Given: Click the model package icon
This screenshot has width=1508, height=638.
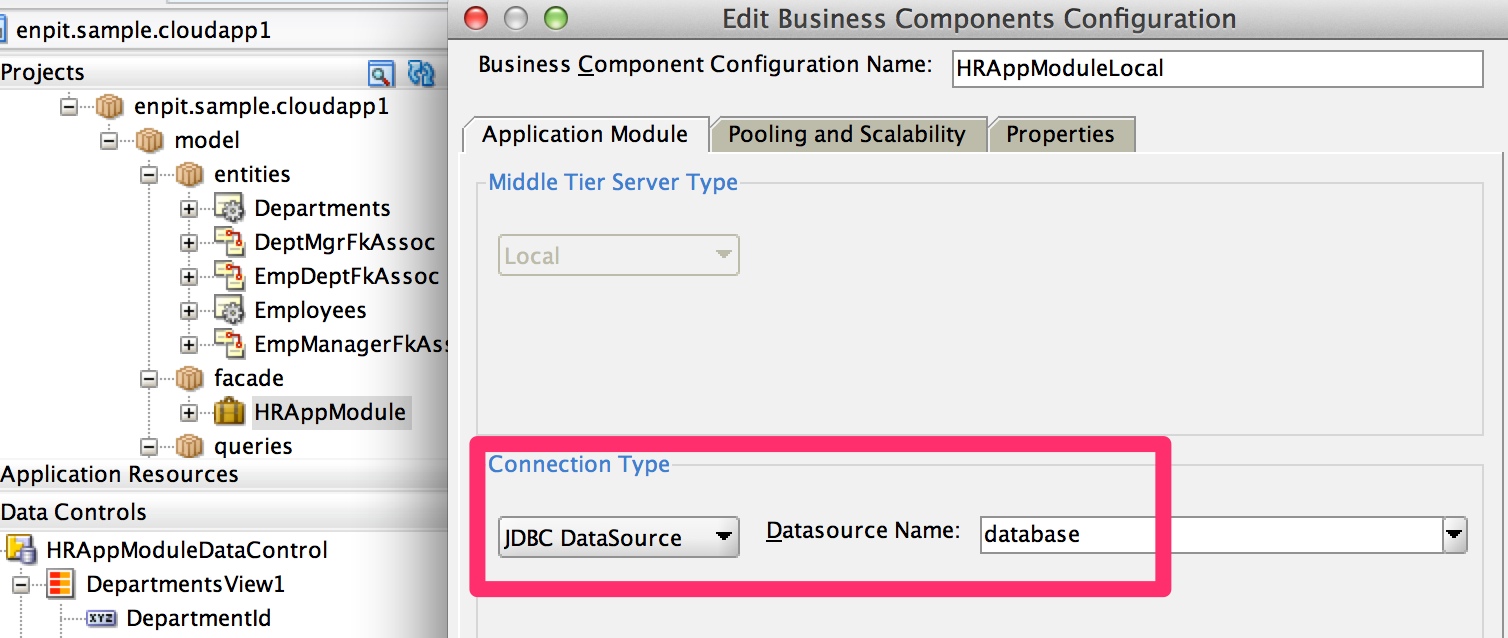Looking at the screenshot, I should (x=148, y=140).
